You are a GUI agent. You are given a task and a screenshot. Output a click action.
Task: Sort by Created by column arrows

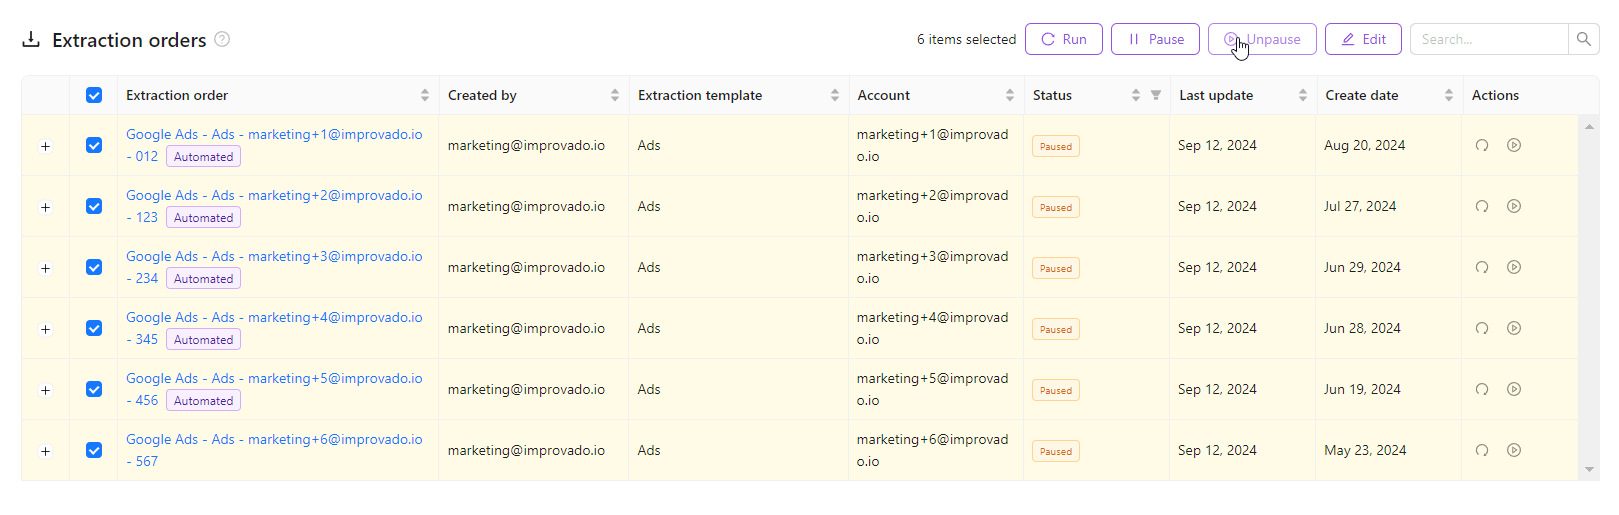tap(615, 95)
